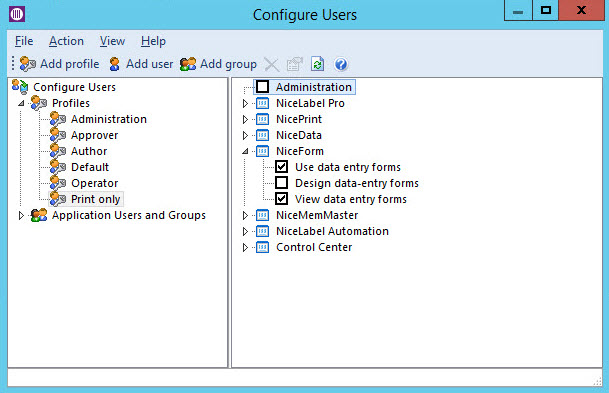
Task: Select the Profiles node label
Action: (x=71, y=103)
